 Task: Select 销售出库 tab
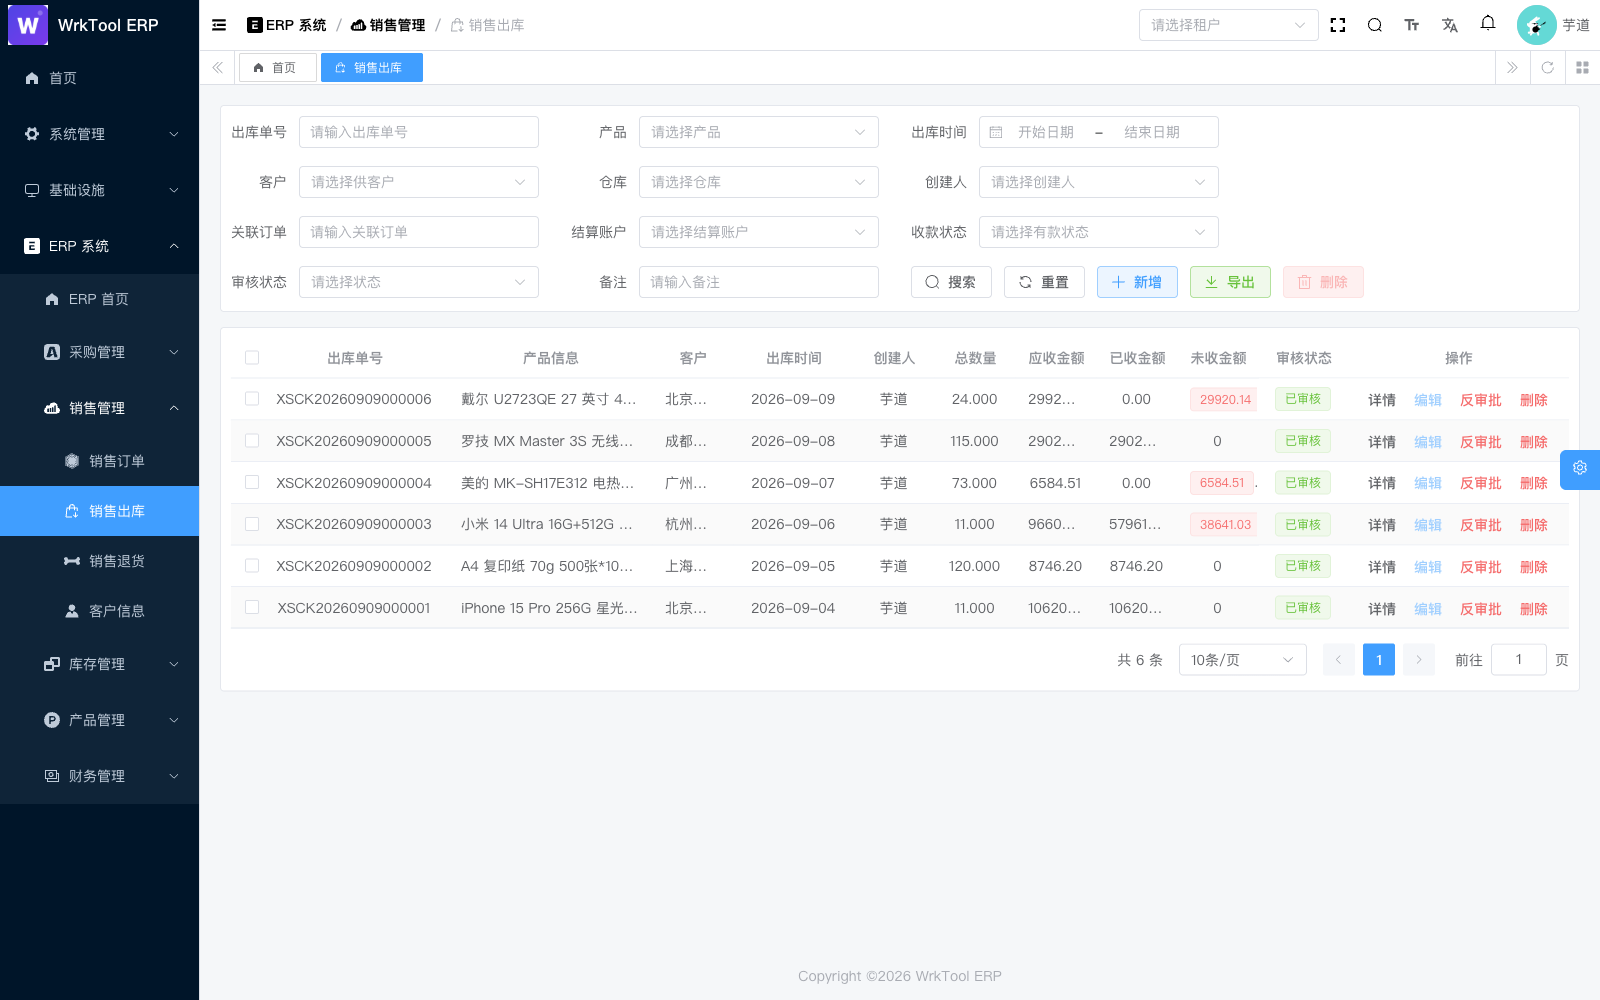(x=371, y=68)
